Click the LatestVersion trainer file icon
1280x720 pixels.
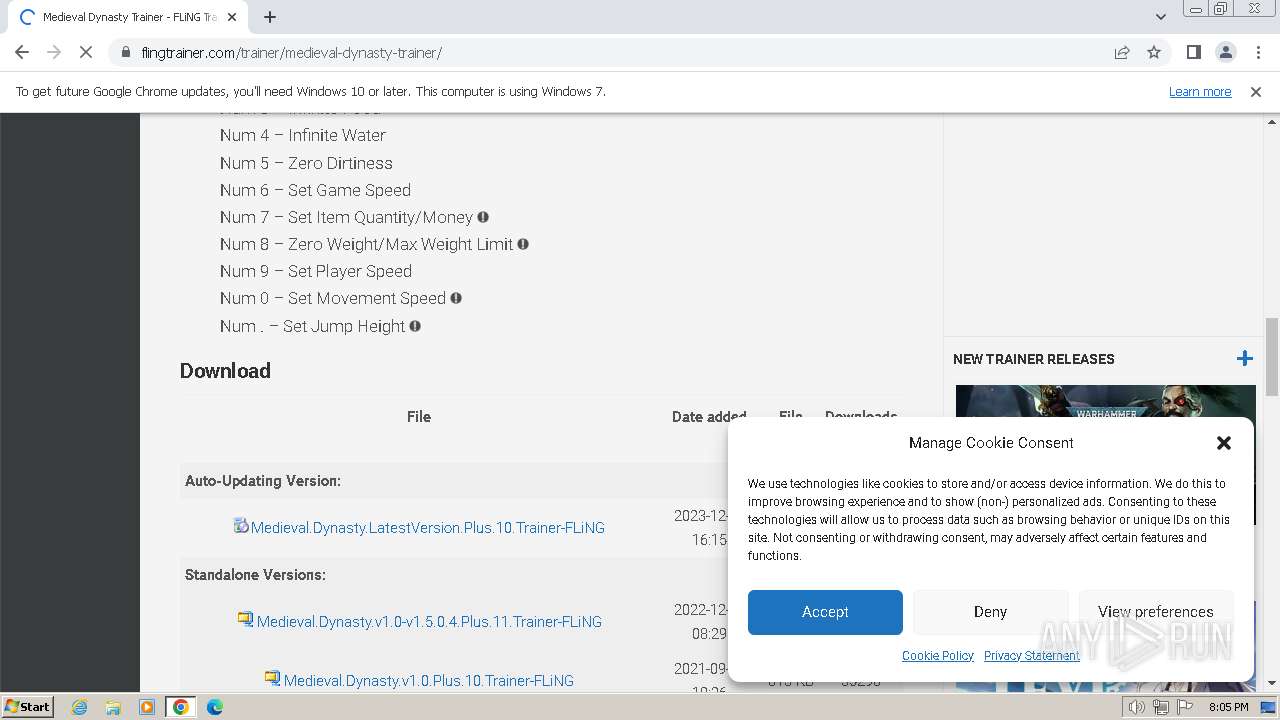(x=241, y=525)
